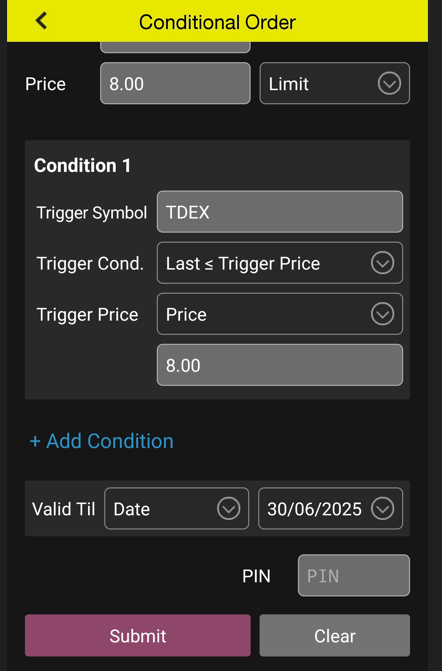Click the chevron on Last ≤ Trigger Price

[x=382, y=263]
